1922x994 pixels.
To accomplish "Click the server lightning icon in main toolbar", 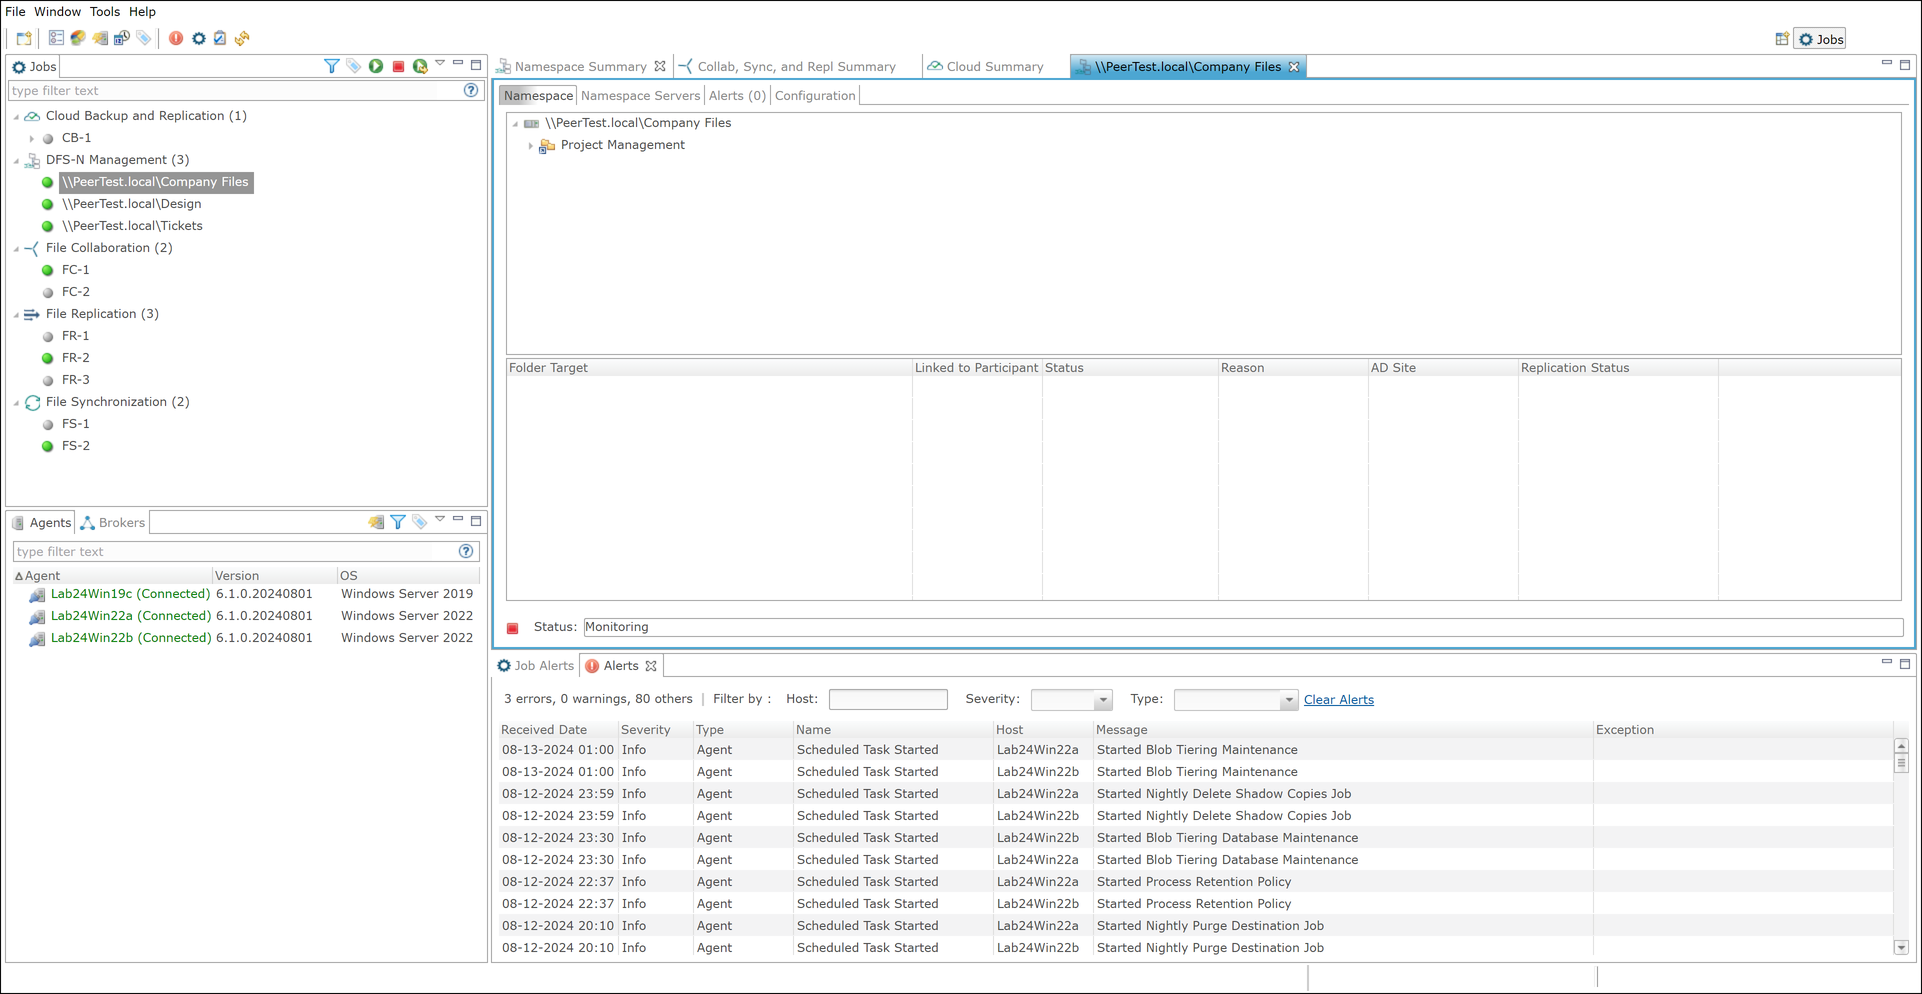I will (100, 39).
